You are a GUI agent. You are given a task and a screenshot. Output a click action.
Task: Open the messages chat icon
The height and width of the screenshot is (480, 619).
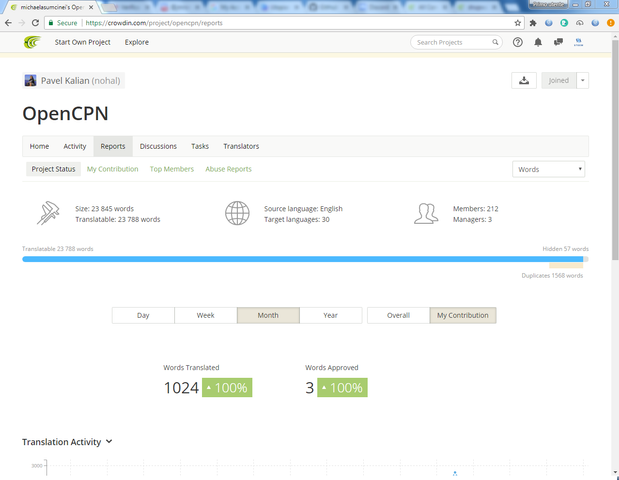(558, 43)
